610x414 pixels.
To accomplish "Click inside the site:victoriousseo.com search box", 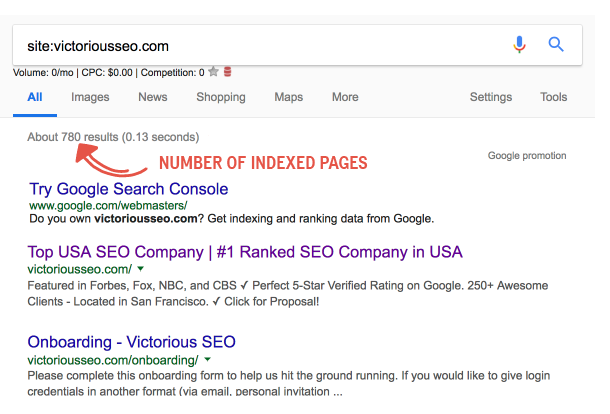I will pos(250,45).
